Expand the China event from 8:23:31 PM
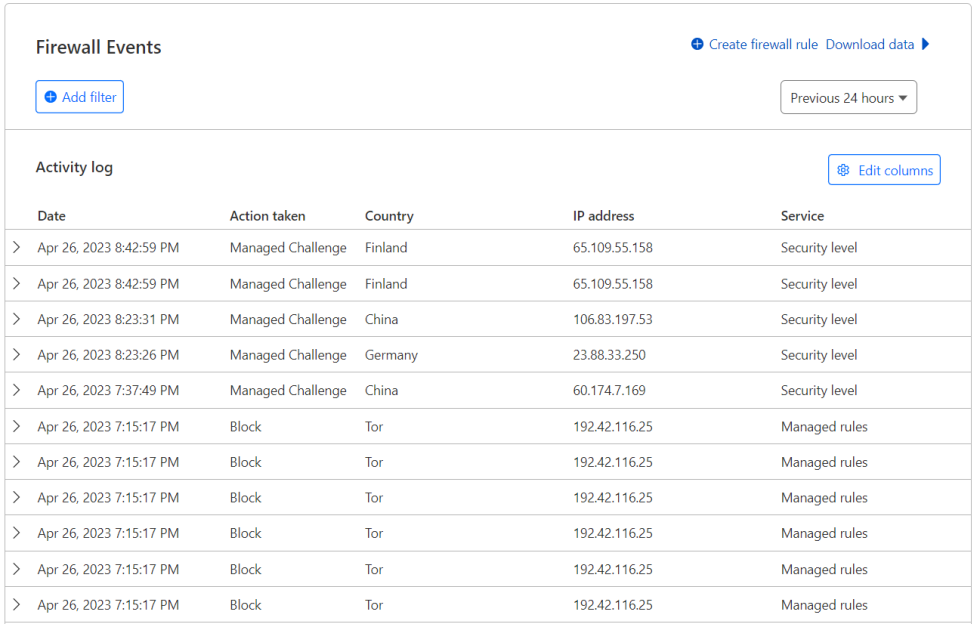Image resolution: width=980 pixels, height=624 pixels. [17, 319]
